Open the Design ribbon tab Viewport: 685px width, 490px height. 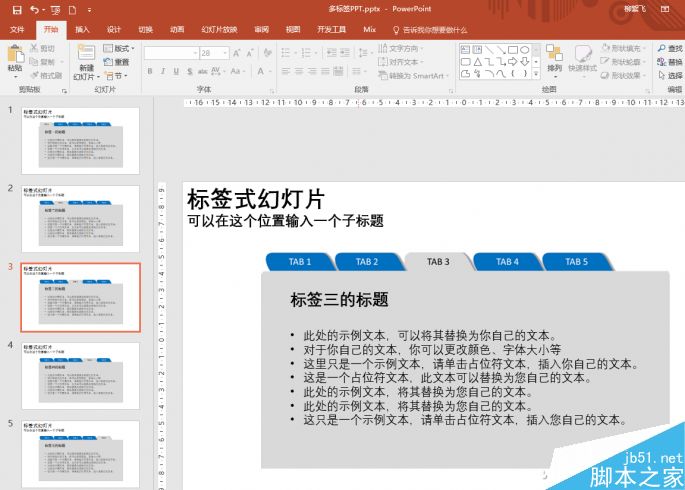[114, 30]
